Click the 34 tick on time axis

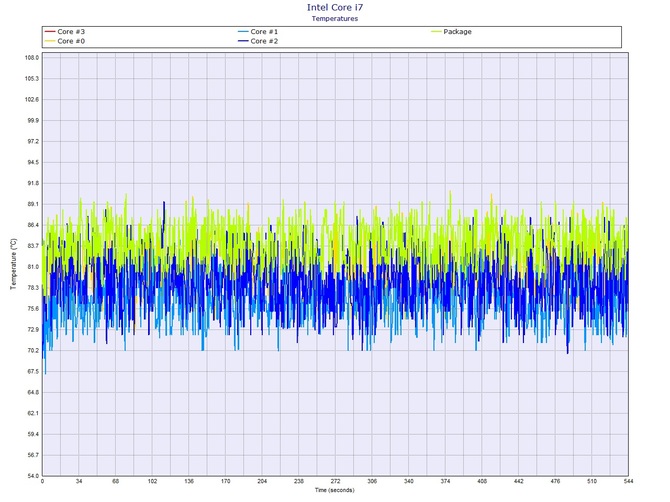coord(79,481)
